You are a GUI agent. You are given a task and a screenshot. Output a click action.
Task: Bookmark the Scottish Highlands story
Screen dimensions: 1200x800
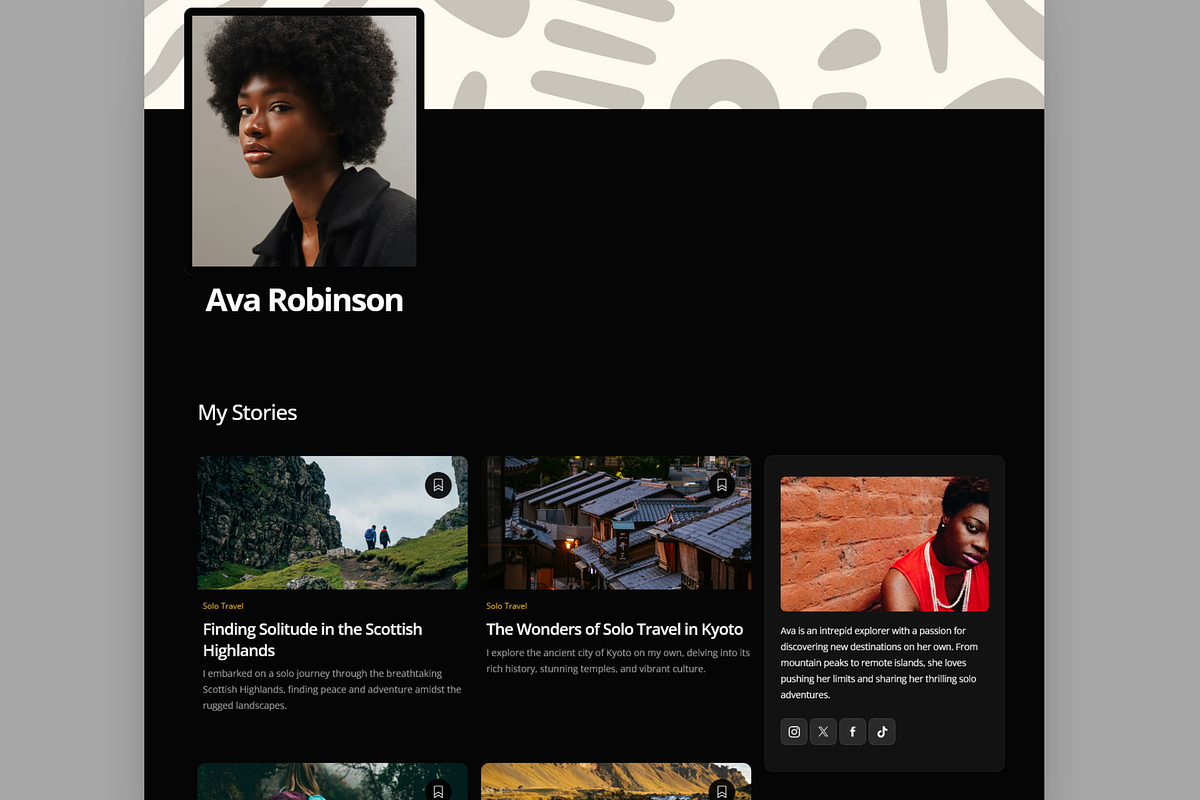click(x=438, y=485)
